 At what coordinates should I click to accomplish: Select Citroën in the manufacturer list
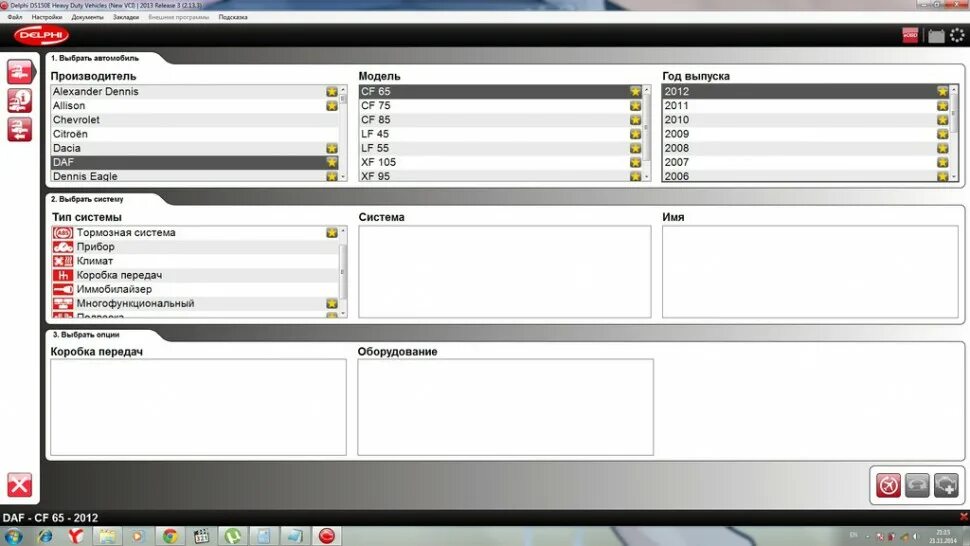[195, 134]
